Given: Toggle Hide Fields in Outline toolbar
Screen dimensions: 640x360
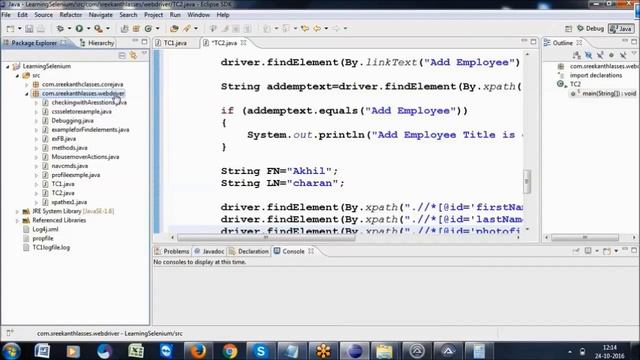Looking at the screenshot, I should (x=588, y=55).
